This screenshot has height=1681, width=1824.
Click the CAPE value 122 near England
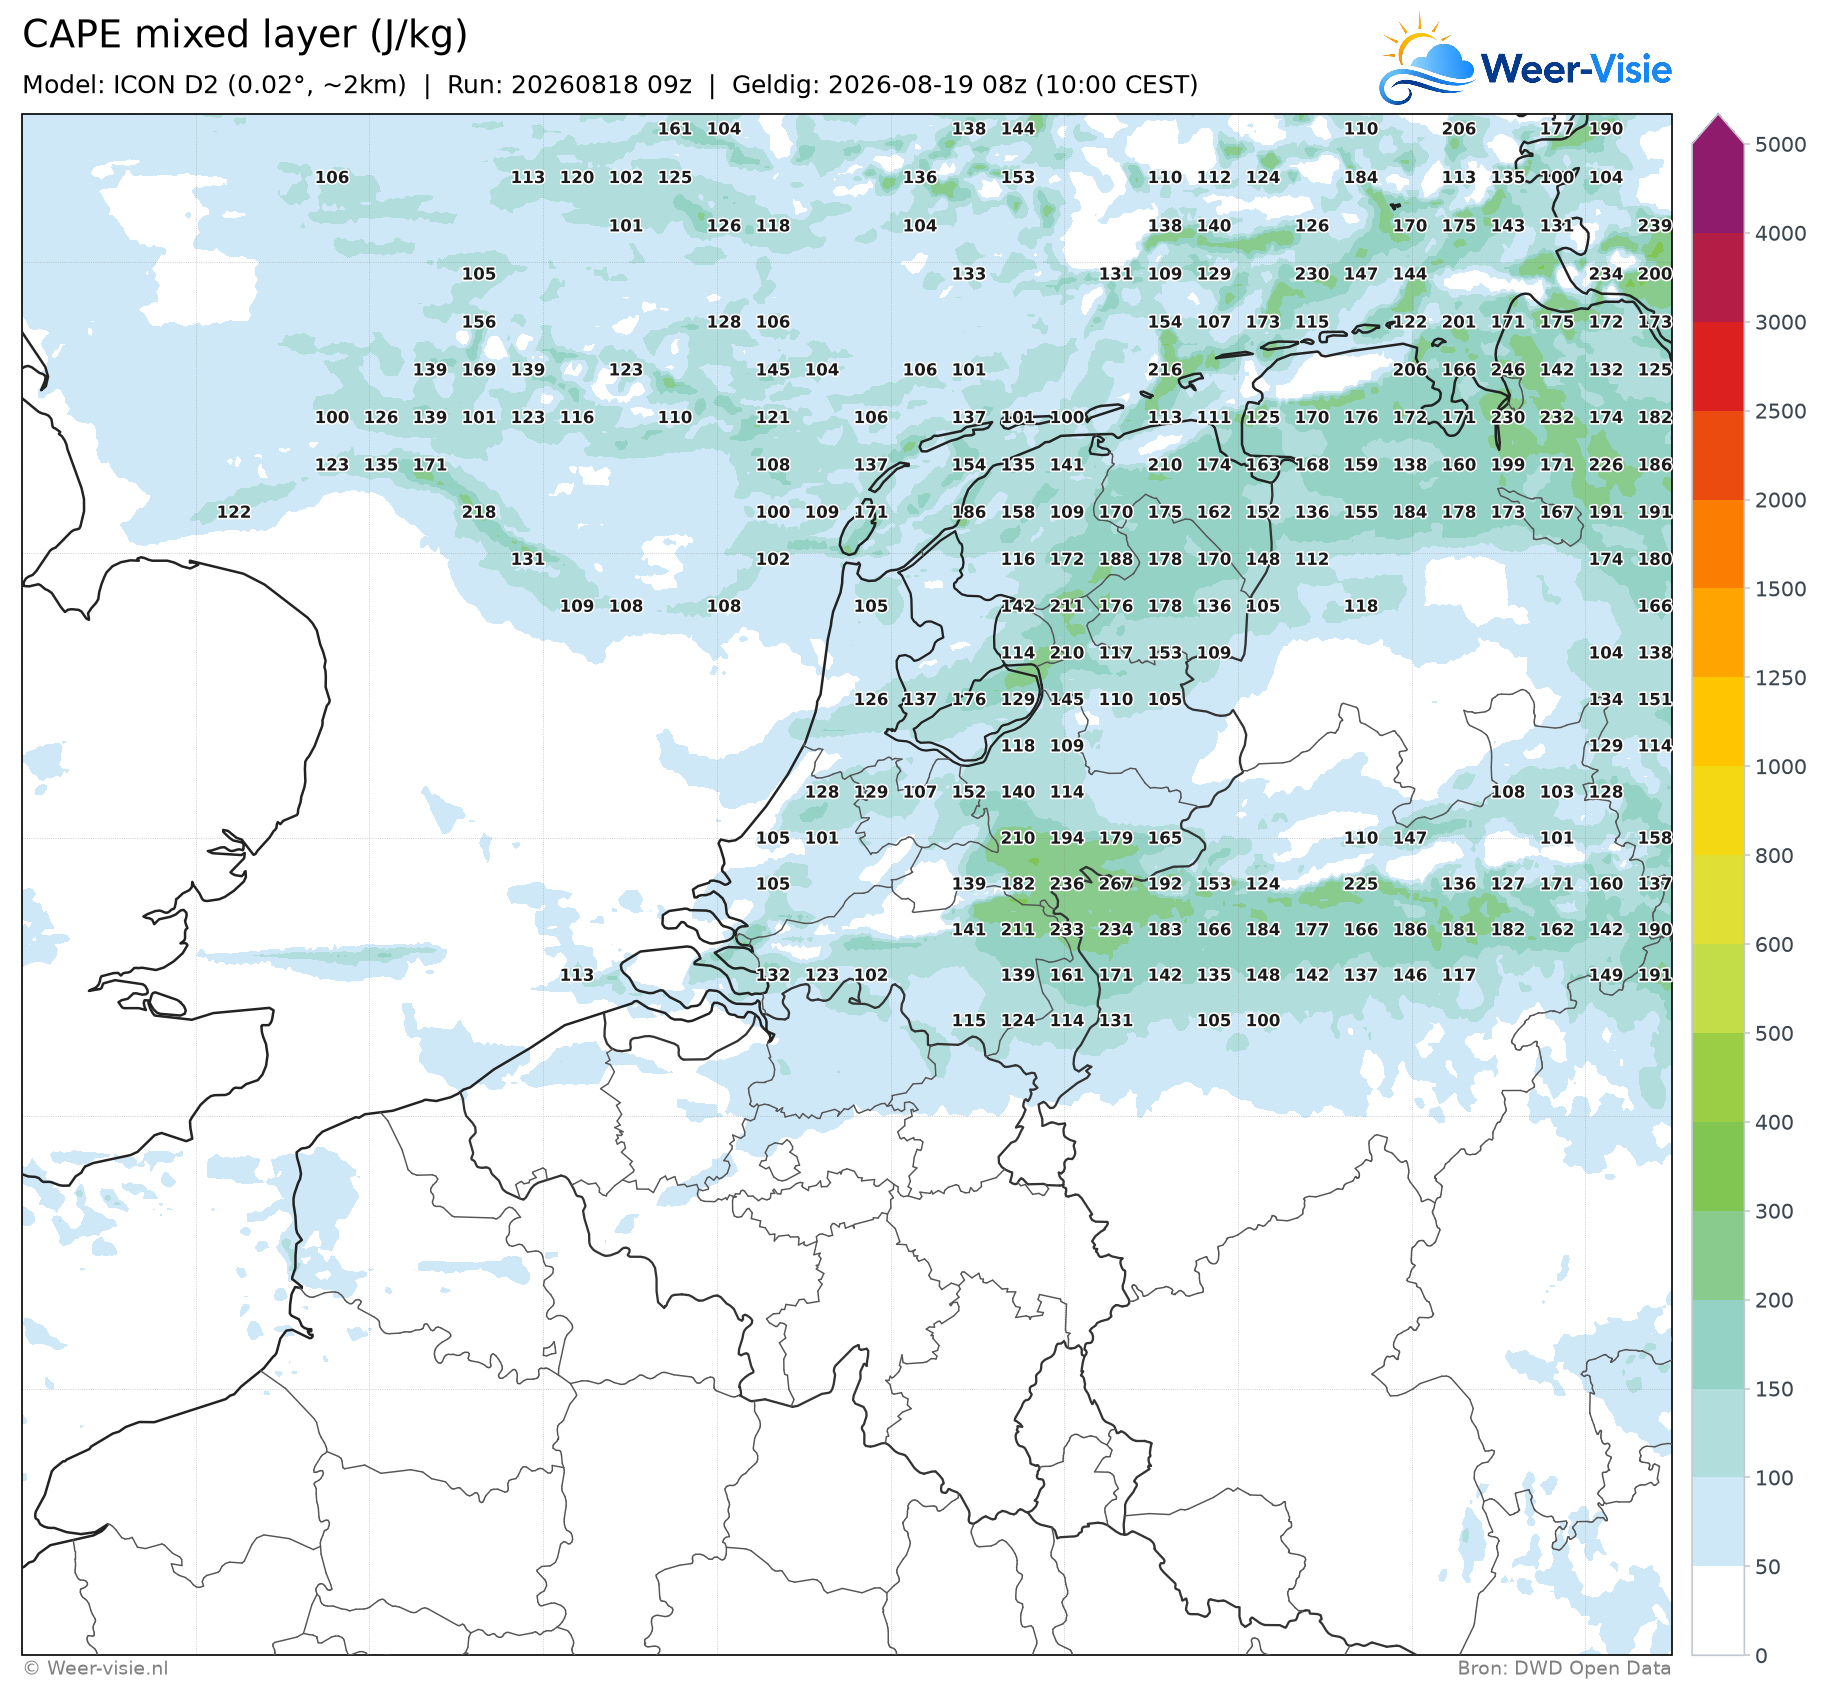[x=234, y=512]
